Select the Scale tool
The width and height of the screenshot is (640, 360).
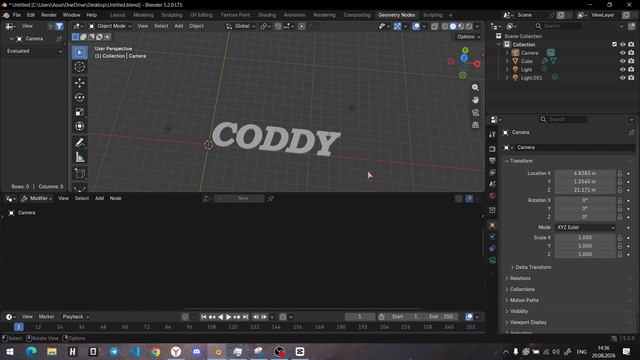coord(80,112)
